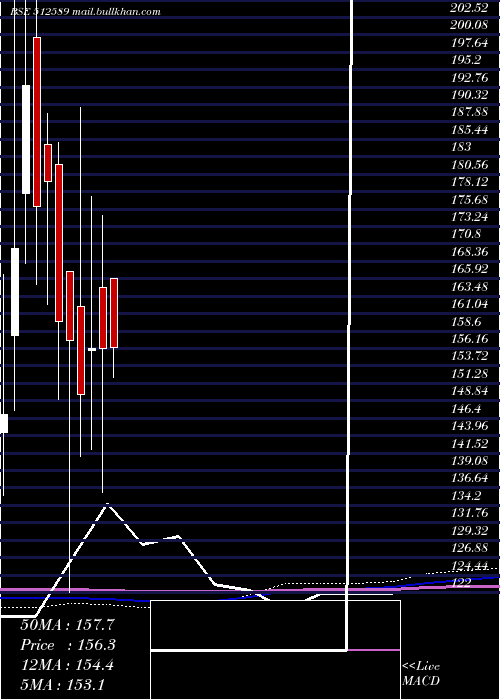Click the 146.4 price label
This screenshot has height=700, width=500.
tap(466, 408)
